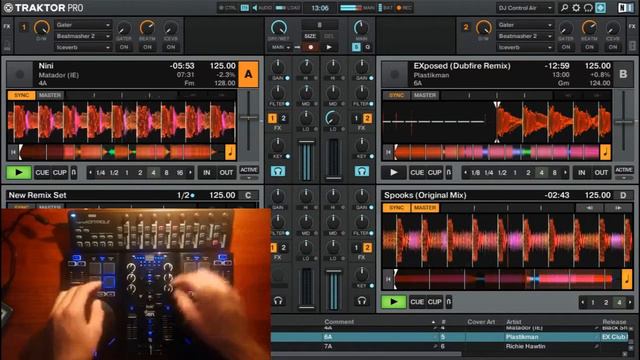Click Deck B tempo fader
The height and width of the screenshot is (360, 640).
pyautogui.click(x=623, y=122)
